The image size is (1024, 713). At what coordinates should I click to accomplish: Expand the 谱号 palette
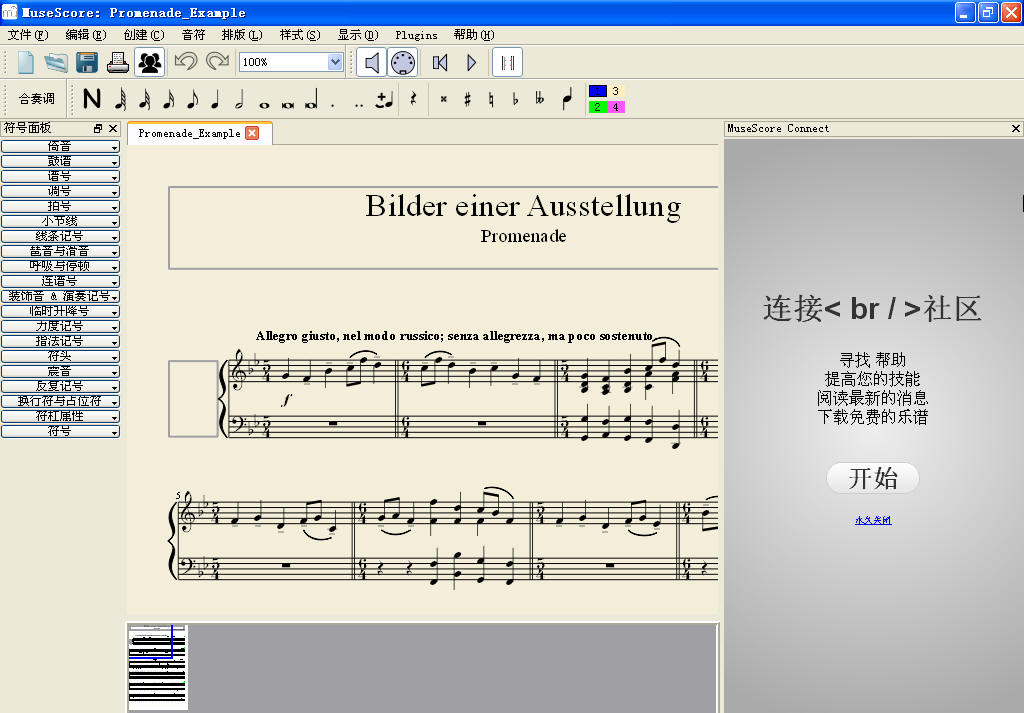(60, 176)
